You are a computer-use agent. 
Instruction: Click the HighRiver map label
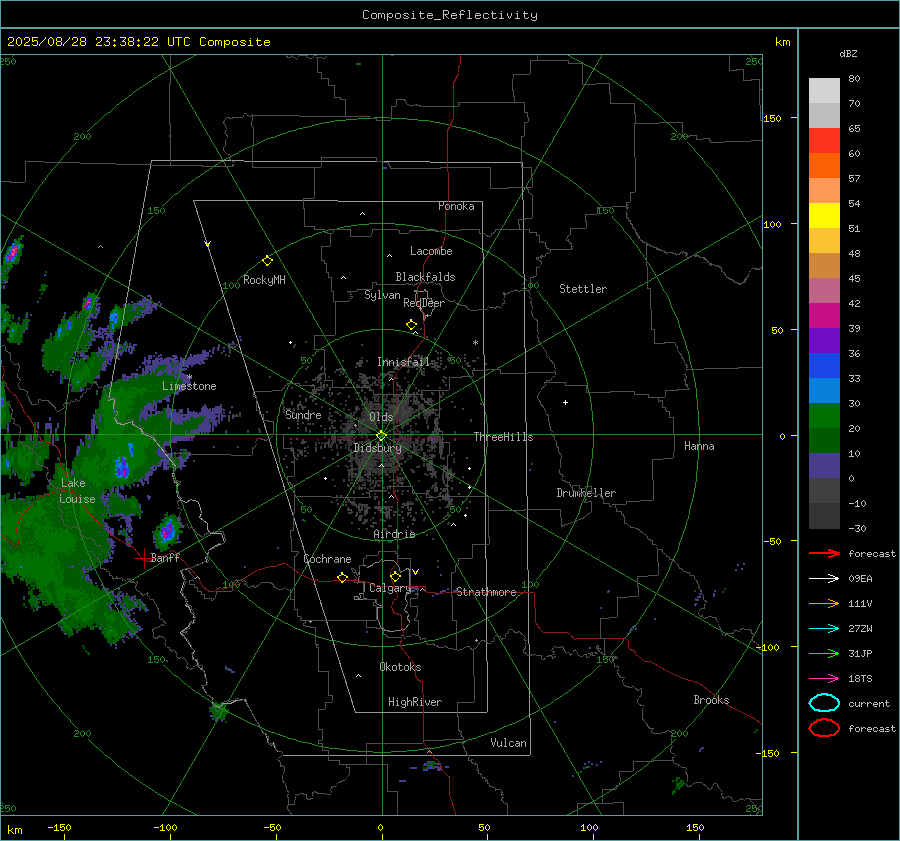pos(415,702)
